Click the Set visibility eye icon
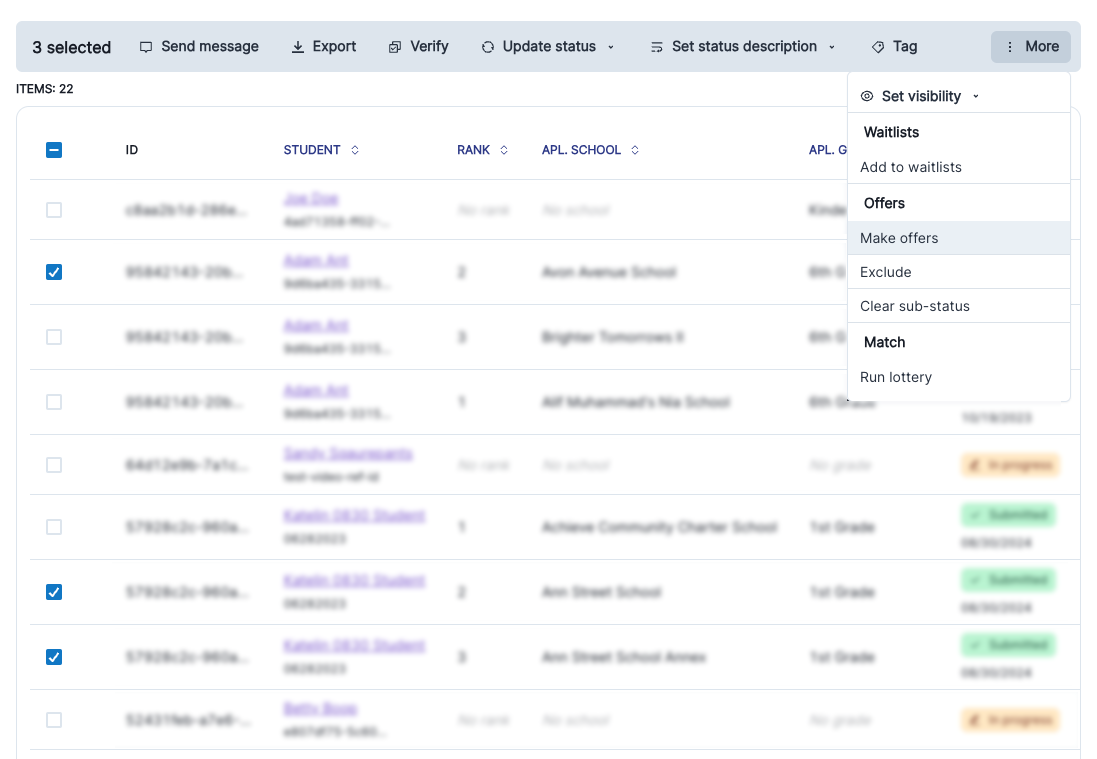The height and width of the screenshot is (759, 1097). 866,96
